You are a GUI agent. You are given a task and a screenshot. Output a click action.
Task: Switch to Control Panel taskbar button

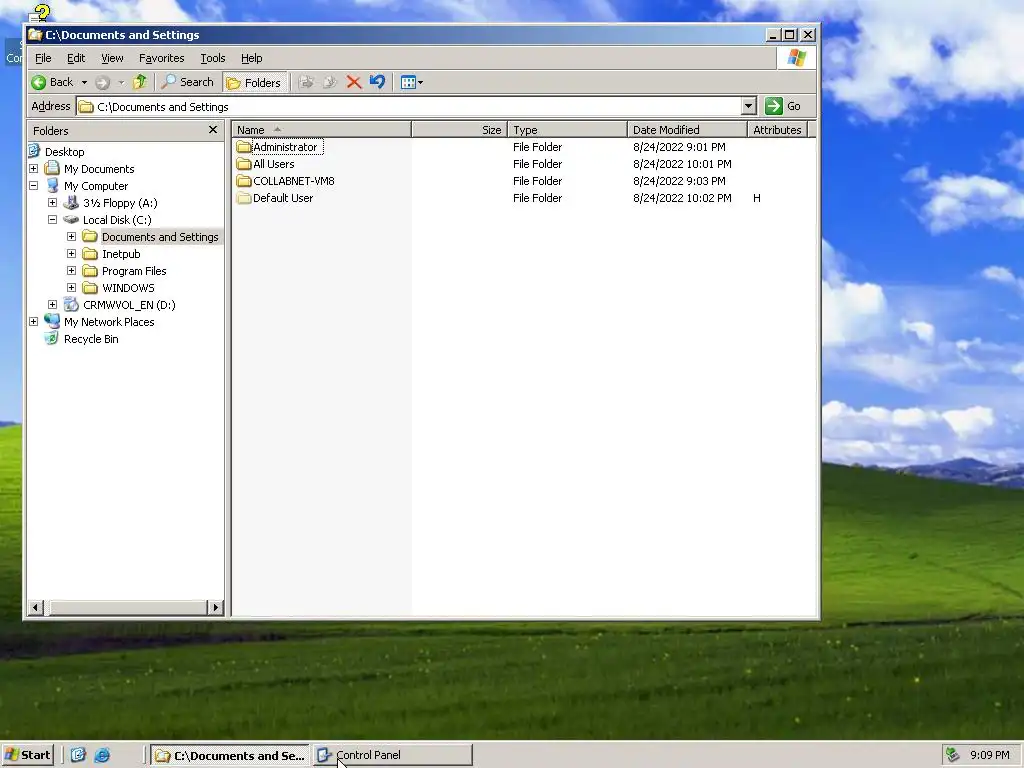click(392, 755)
